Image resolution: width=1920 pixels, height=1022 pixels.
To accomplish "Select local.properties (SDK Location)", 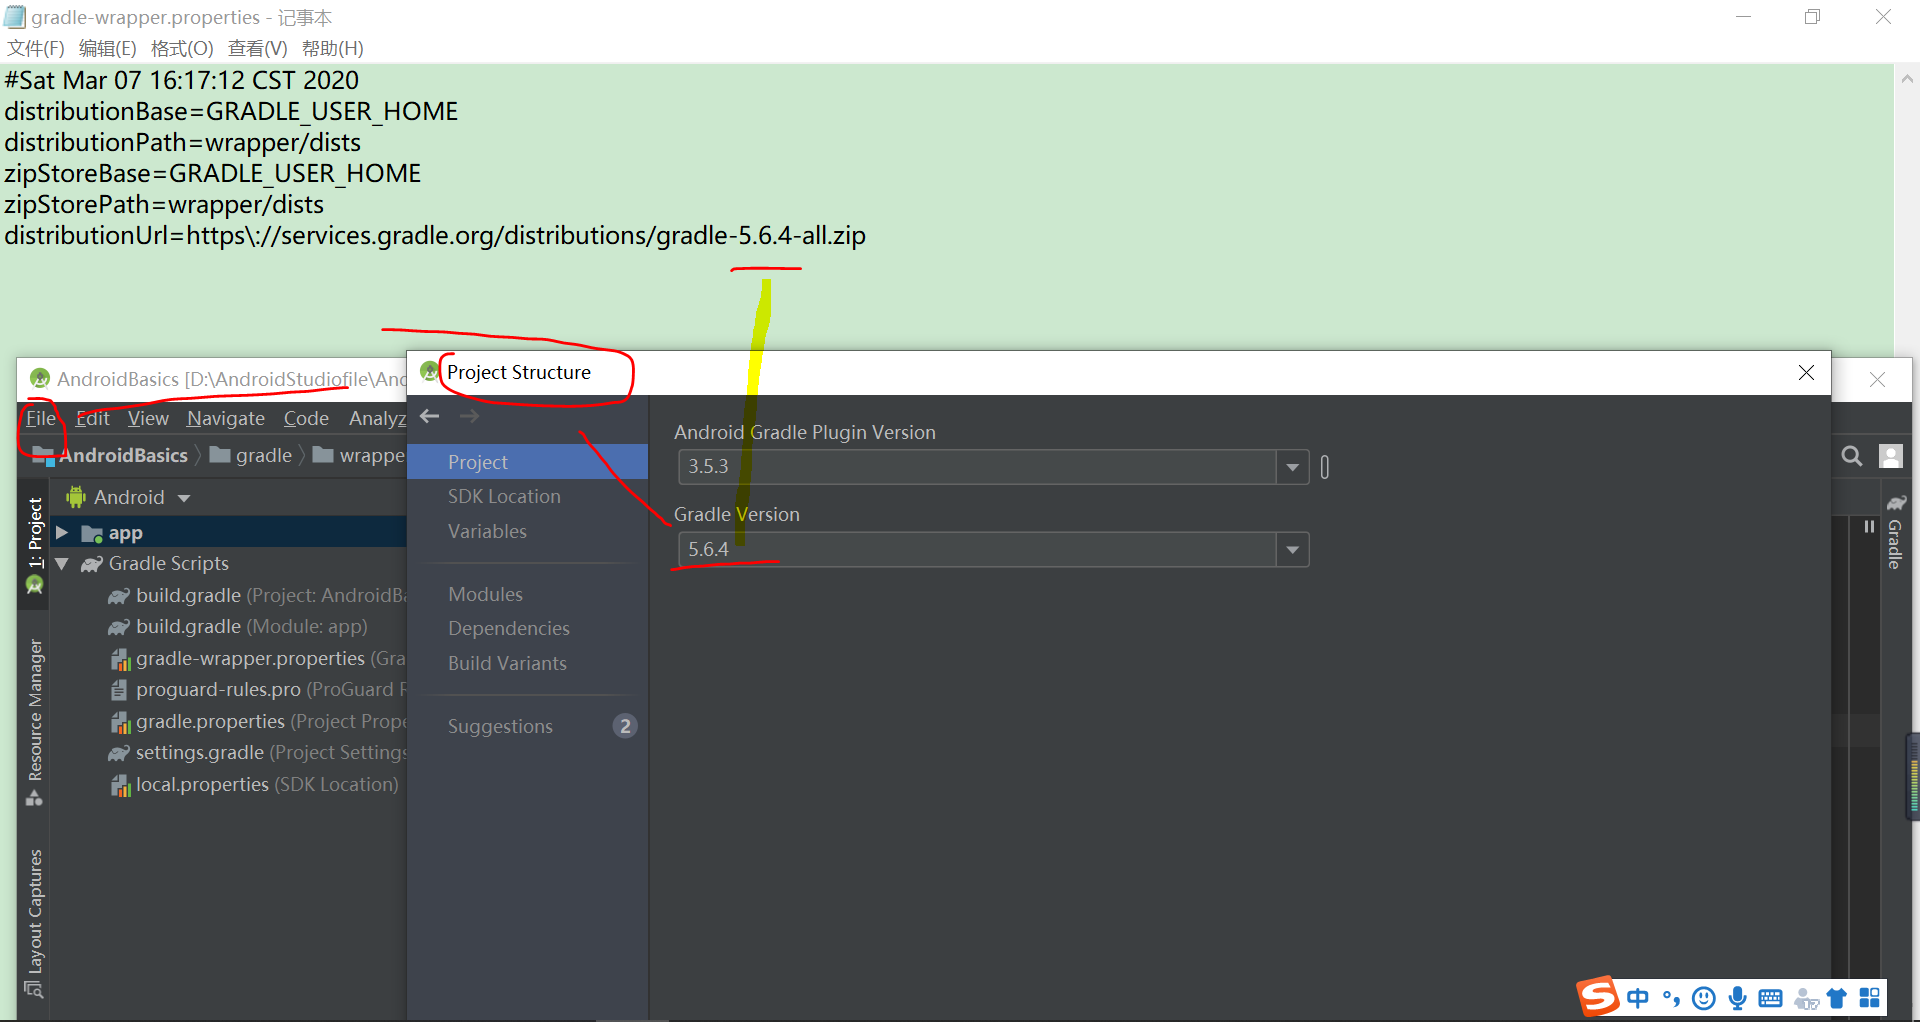I will pos(254,785).
